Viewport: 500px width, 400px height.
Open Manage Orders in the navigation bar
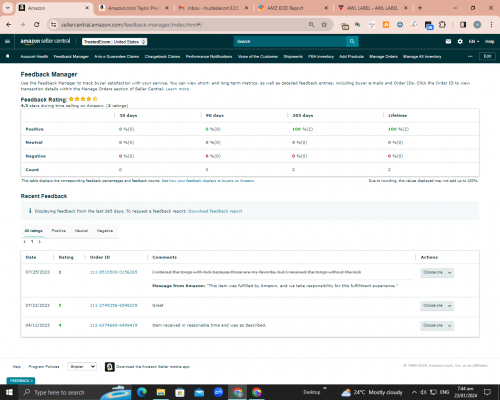coord(383,57)
